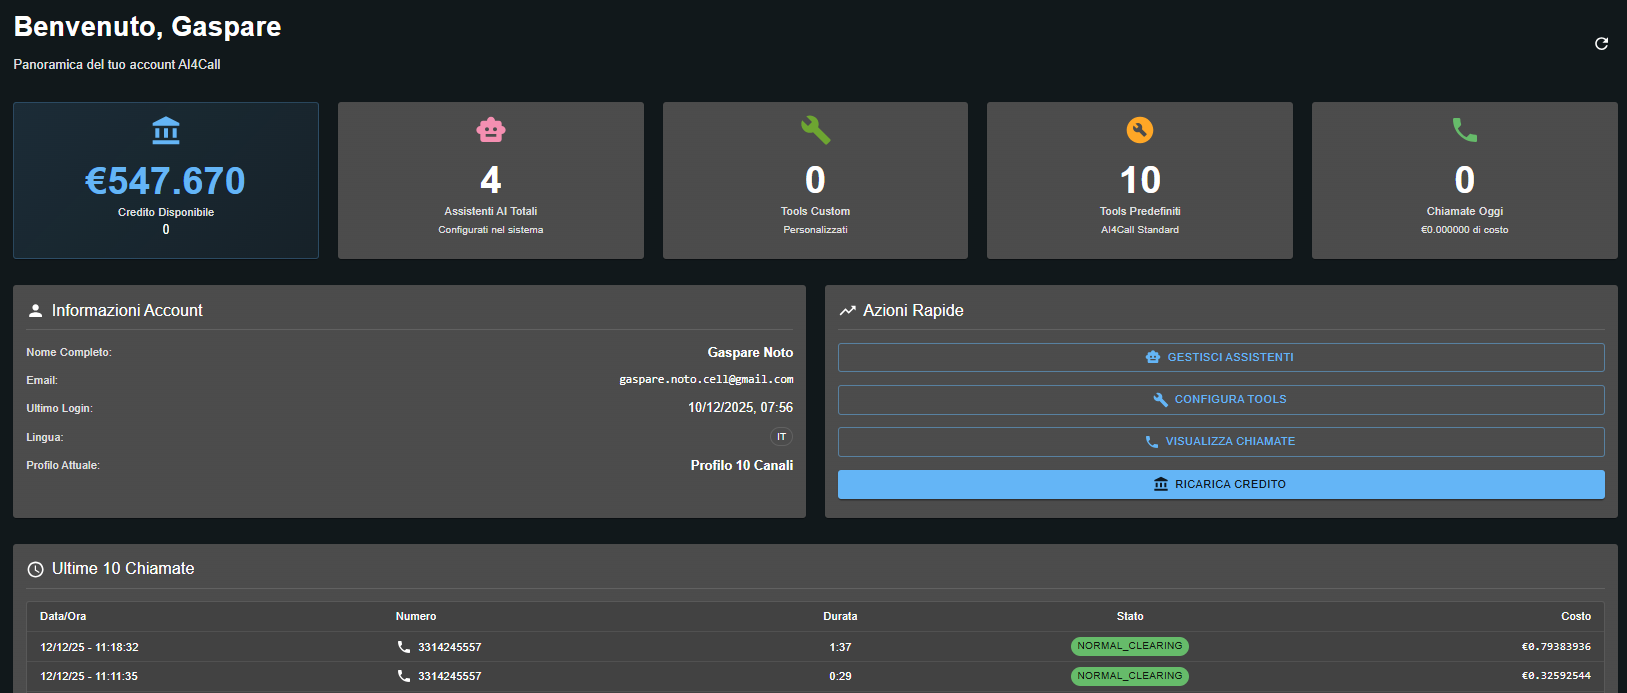1627x693 pixels.
Task: Click the duration 1:37
Action: tap(840, 647)
